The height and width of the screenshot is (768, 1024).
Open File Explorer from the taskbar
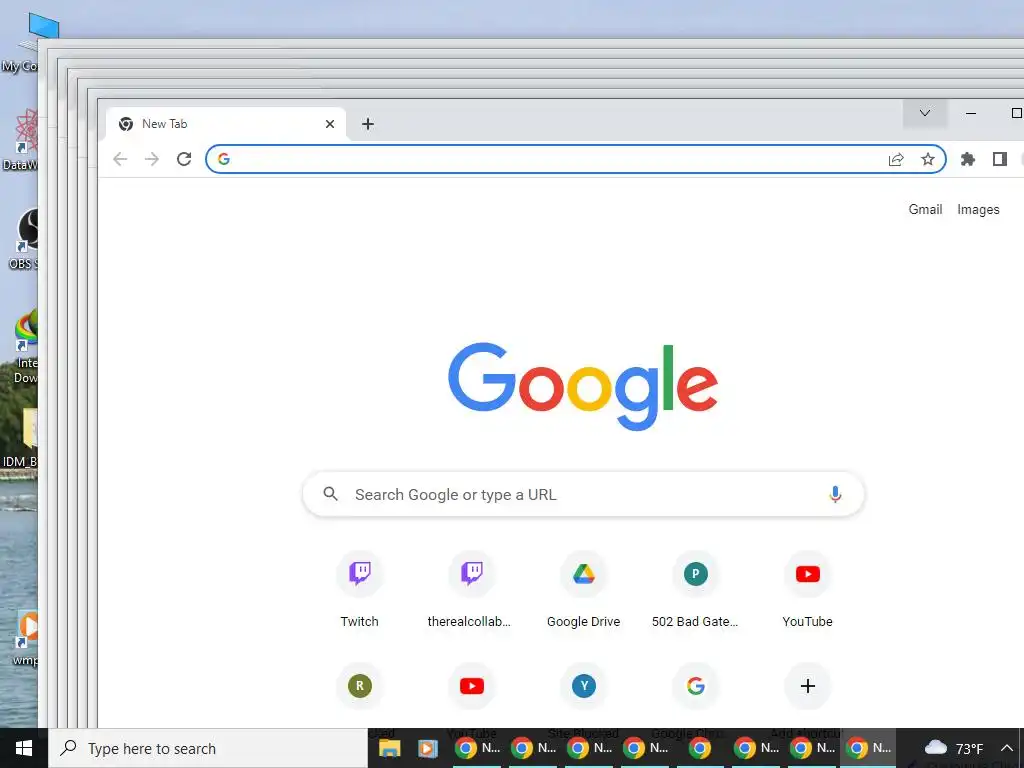pyautogui.click(x=390, y=748)
